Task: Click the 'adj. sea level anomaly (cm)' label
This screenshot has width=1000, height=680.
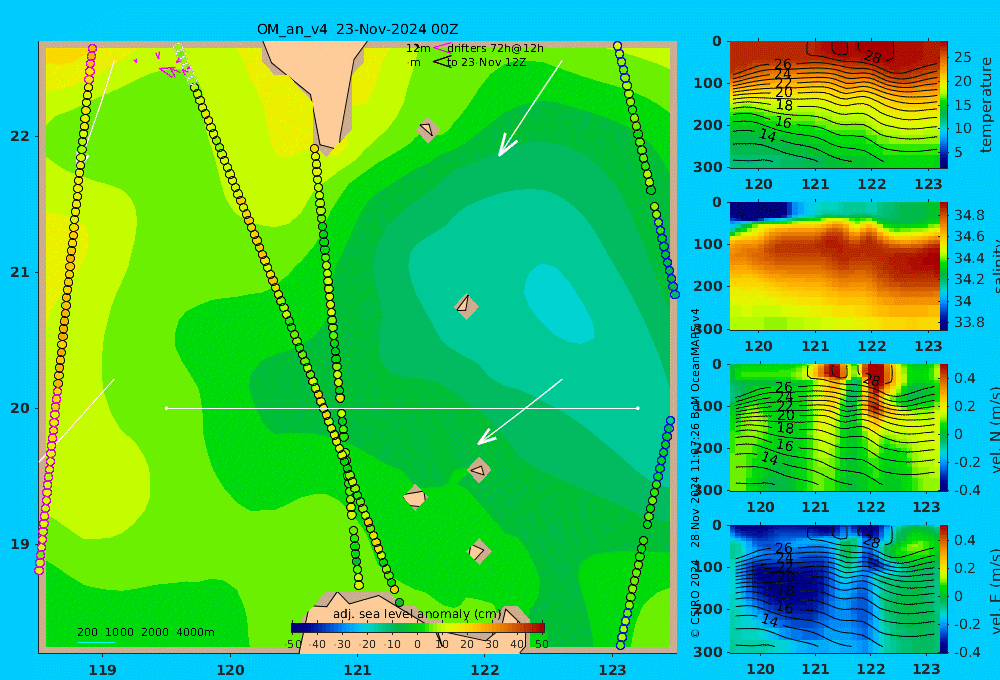Action: point(417,614)
